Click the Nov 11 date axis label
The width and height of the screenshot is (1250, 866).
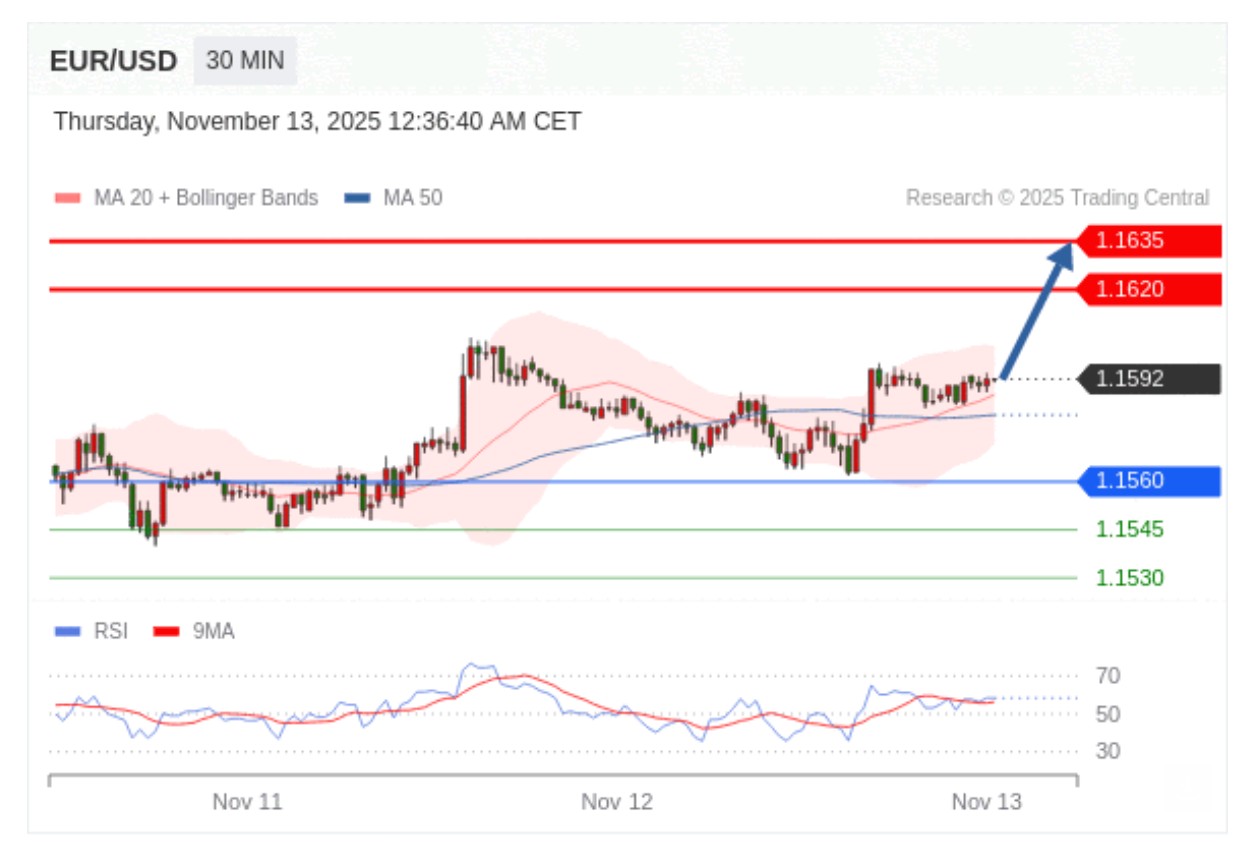(x=247, y=802)
